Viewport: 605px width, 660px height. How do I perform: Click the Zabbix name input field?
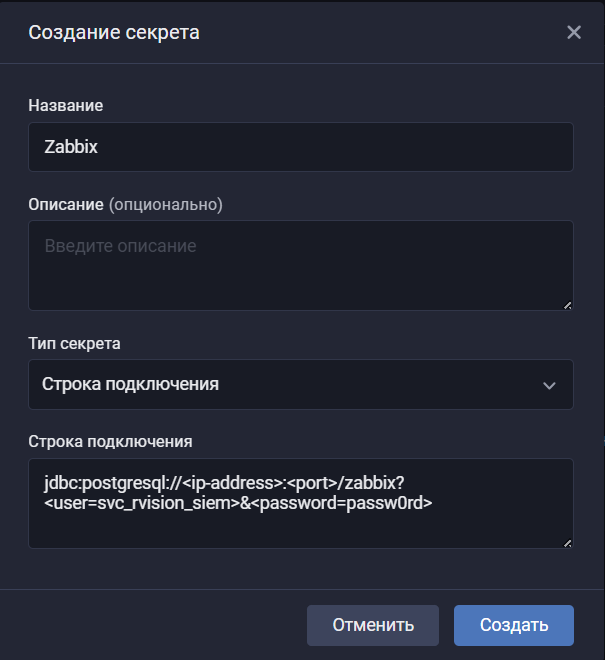pos(300,147)
